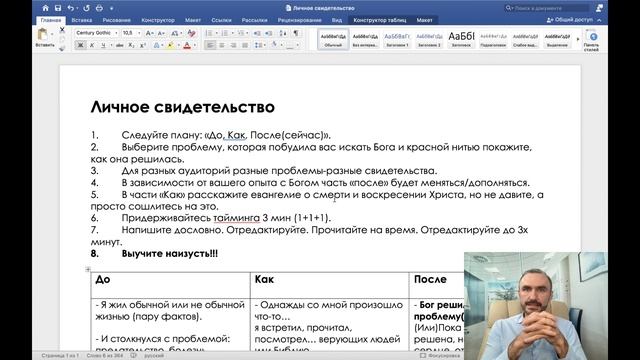Image resolution: width=640 pixels, height=360 pixels.
Task: Click the Фокусировка focus mode button
Action: coord(440,356)
